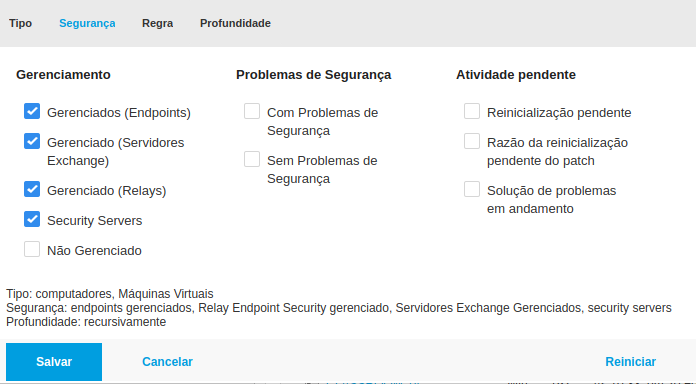Click the Salvar button
The image size is (696, 384).
click(x=54, y=362)
